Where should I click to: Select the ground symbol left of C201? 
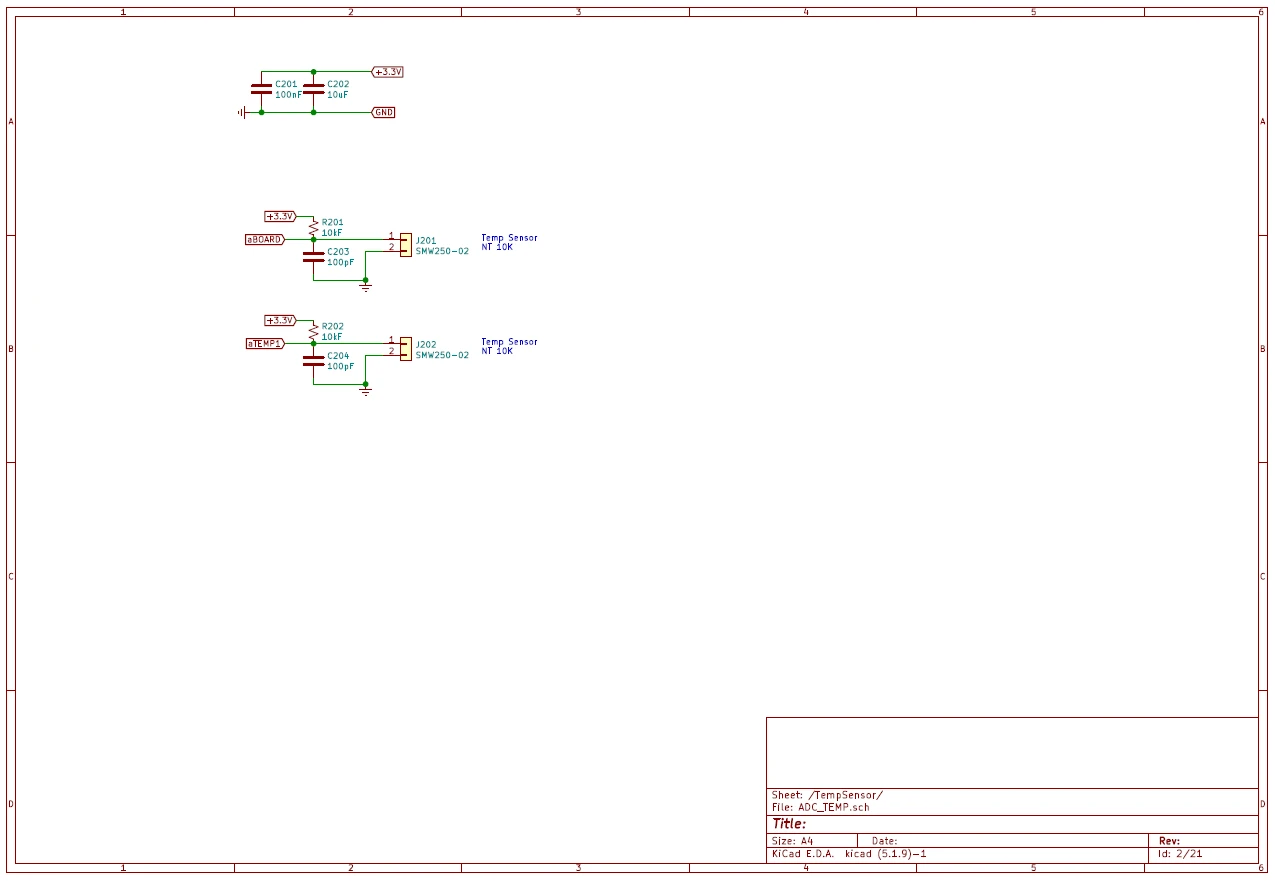242,112
